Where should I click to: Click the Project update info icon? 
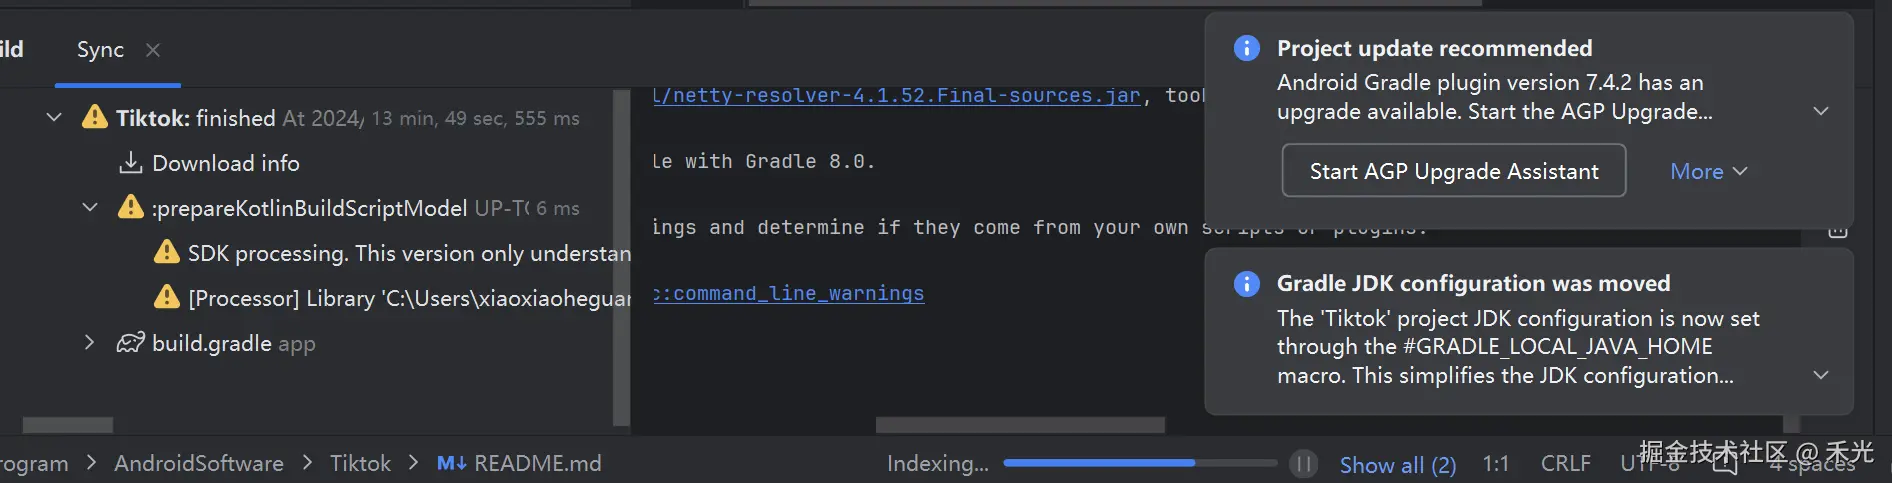(1247, 48)
